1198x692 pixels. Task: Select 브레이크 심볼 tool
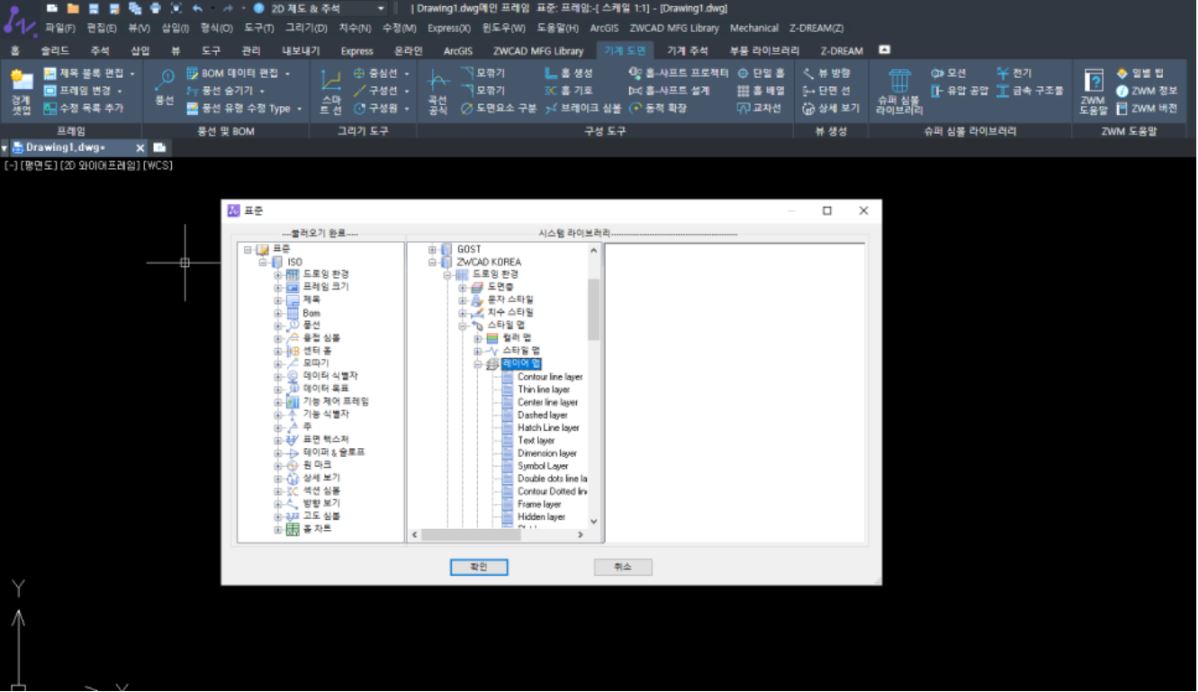point(582,108)
